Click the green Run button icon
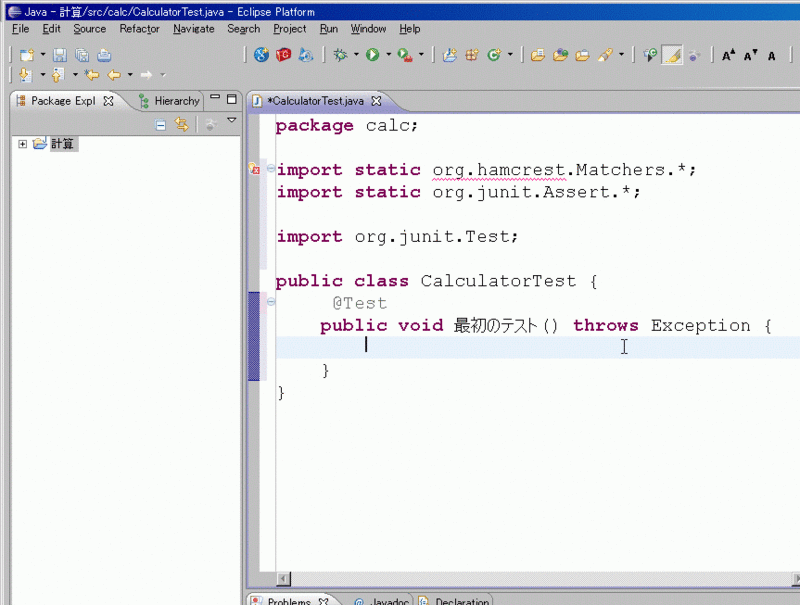This screenshot has height=605, width=800. pyautogui.click(x=372, y=55)
